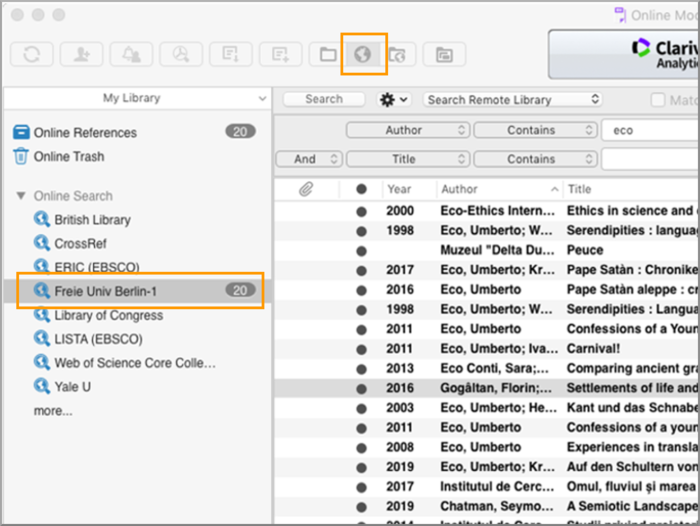Click the Share Library person-plus icon
This screenshot has height=526, width=700.
[x=82, y=54]
